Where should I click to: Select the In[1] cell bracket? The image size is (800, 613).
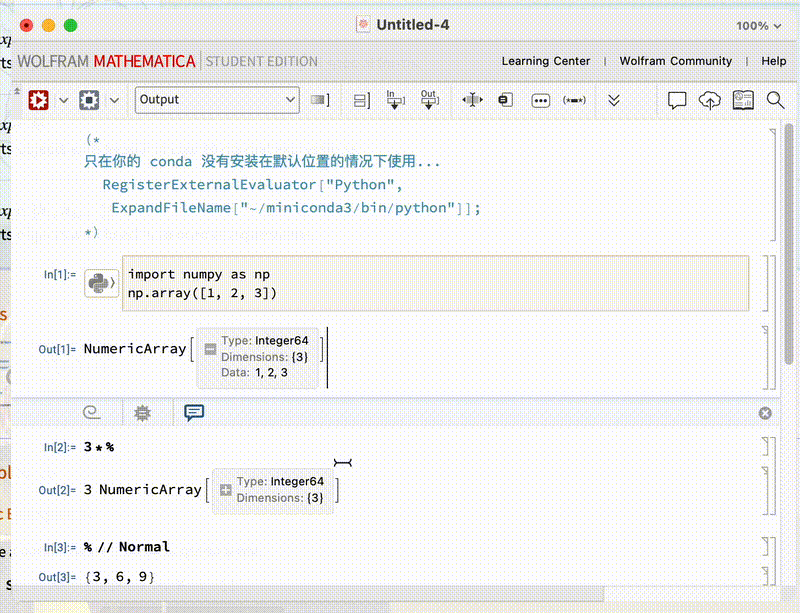[765, 283]
